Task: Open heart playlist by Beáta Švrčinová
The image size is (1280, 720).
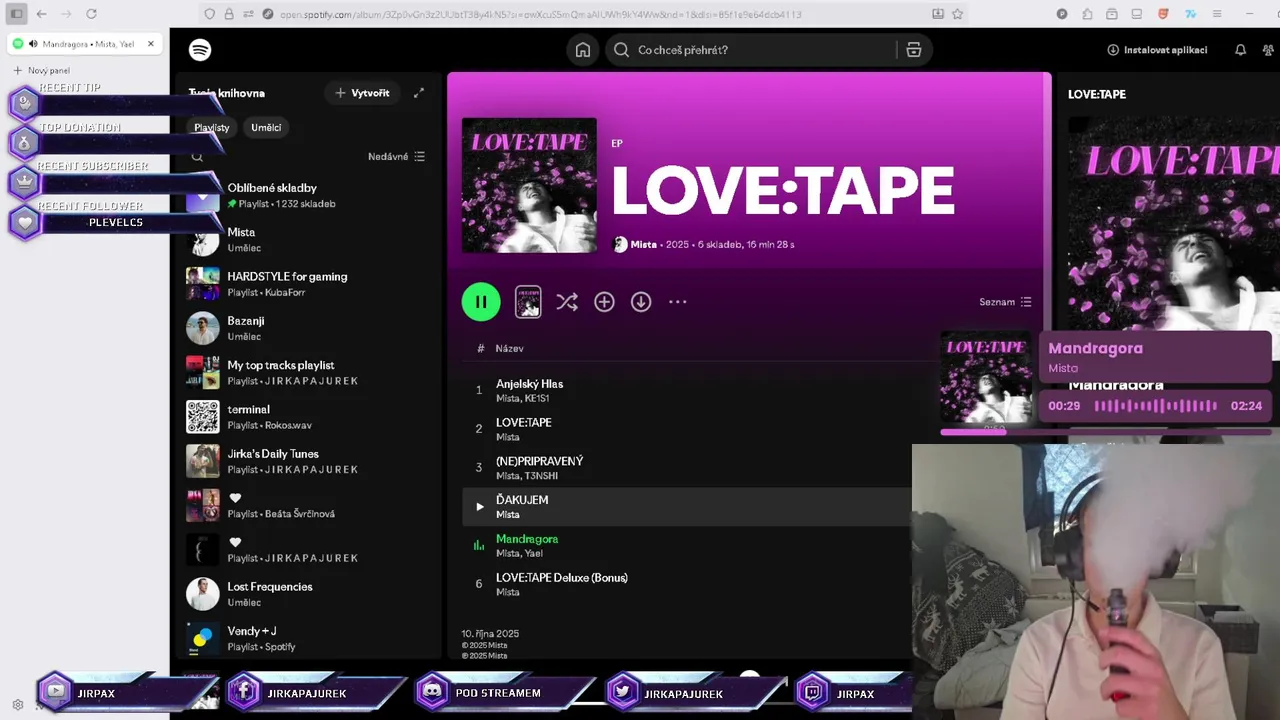Action: [309, 505]
